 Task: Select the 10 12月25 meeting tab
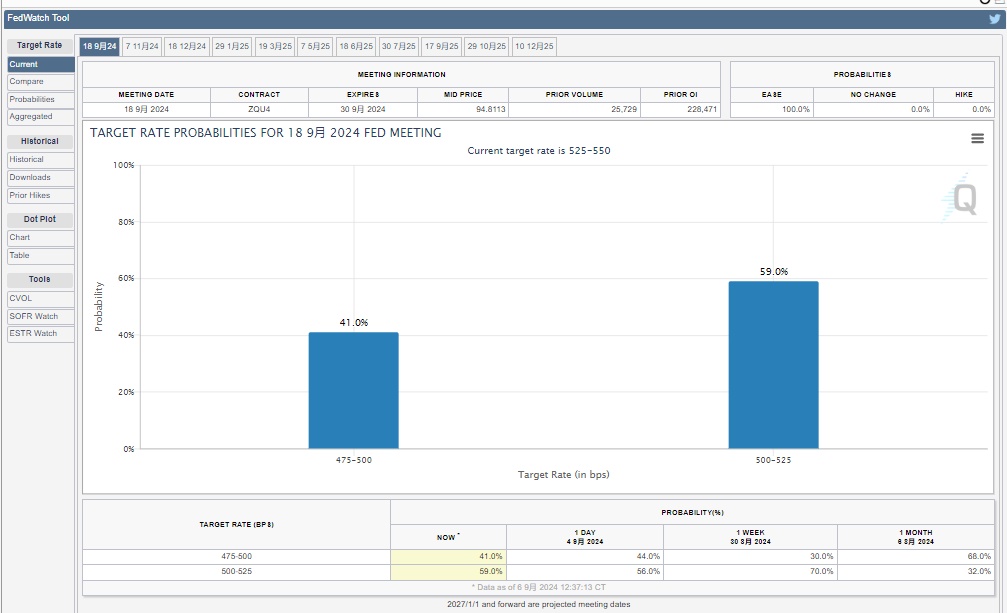pyautogui.click(x=535, y=46)
